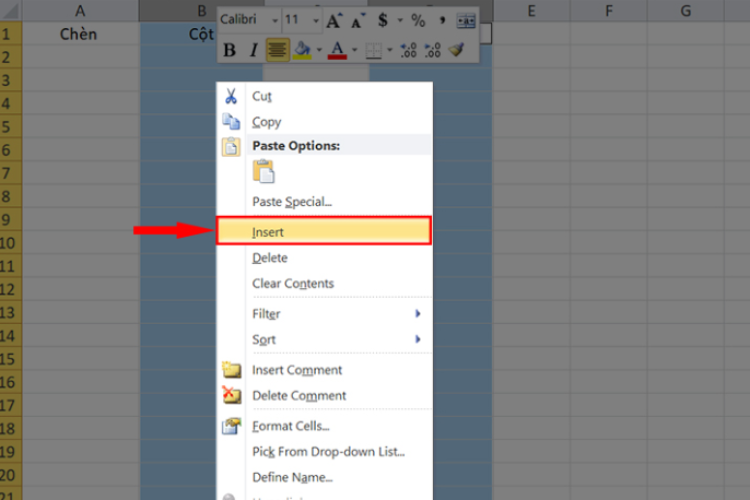Screen dimensions: 750x500
Task: Open the fill color dropdown arrow
Action: point(319,50)
